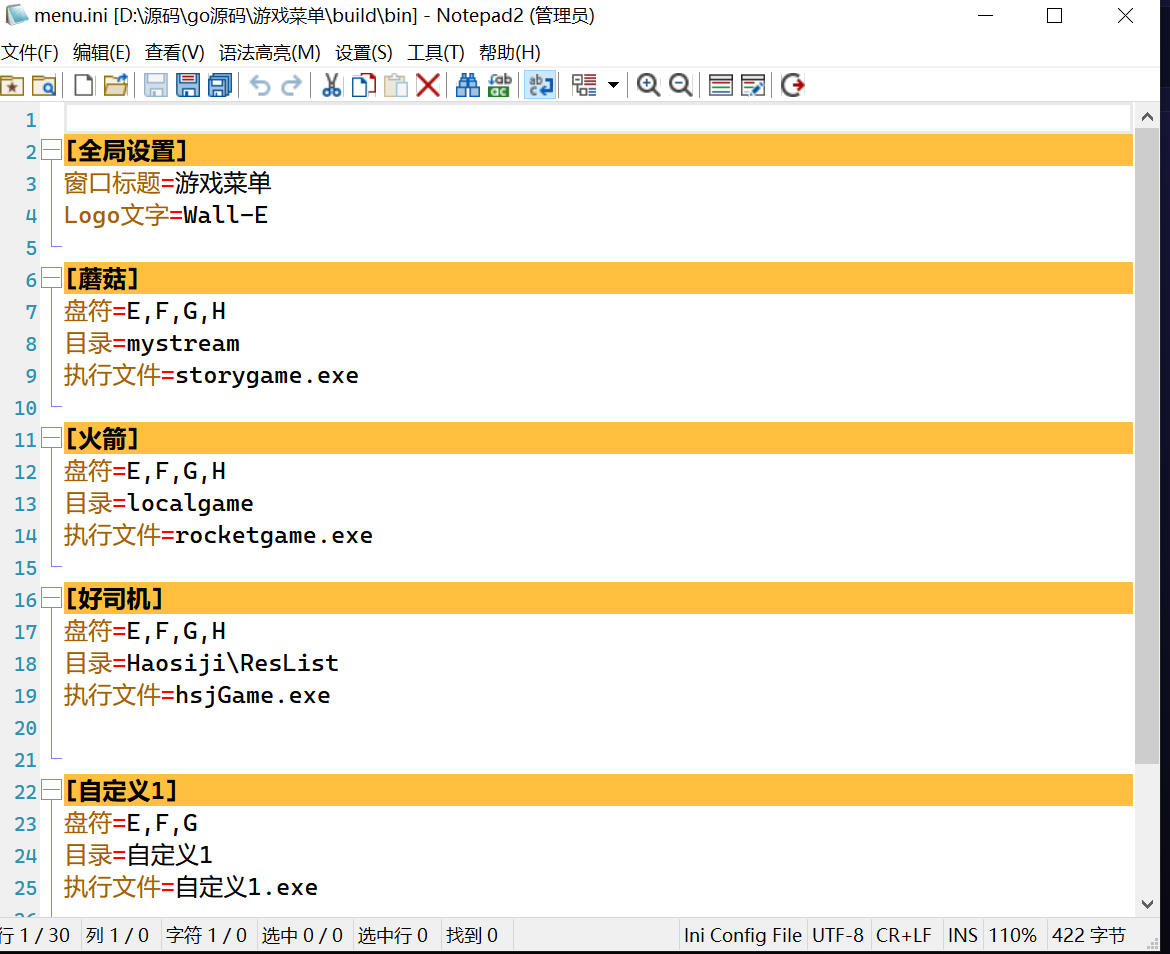Open the favorites folder icon
The image size is (1170, 954).
click(12, 85)
